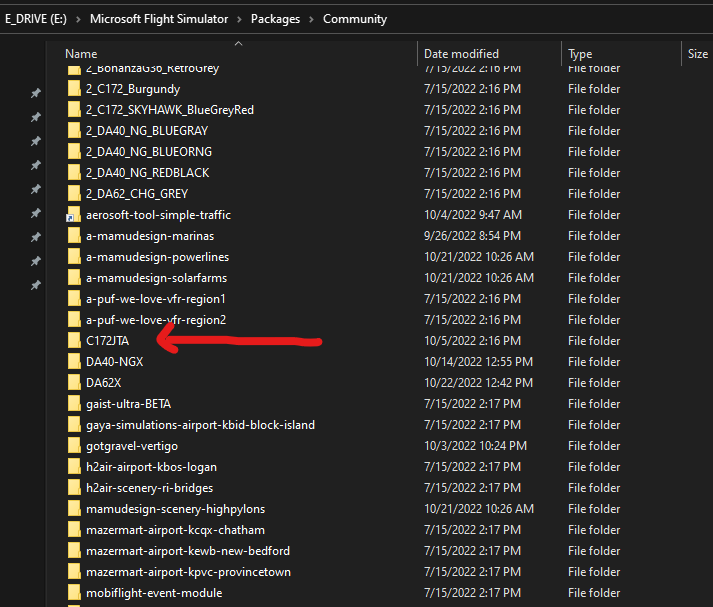This screenshot has height=607, width=713.
Task: Click the 2_DA40_NG_REDBLACK folder icon
Action: [x=74, y=173]
